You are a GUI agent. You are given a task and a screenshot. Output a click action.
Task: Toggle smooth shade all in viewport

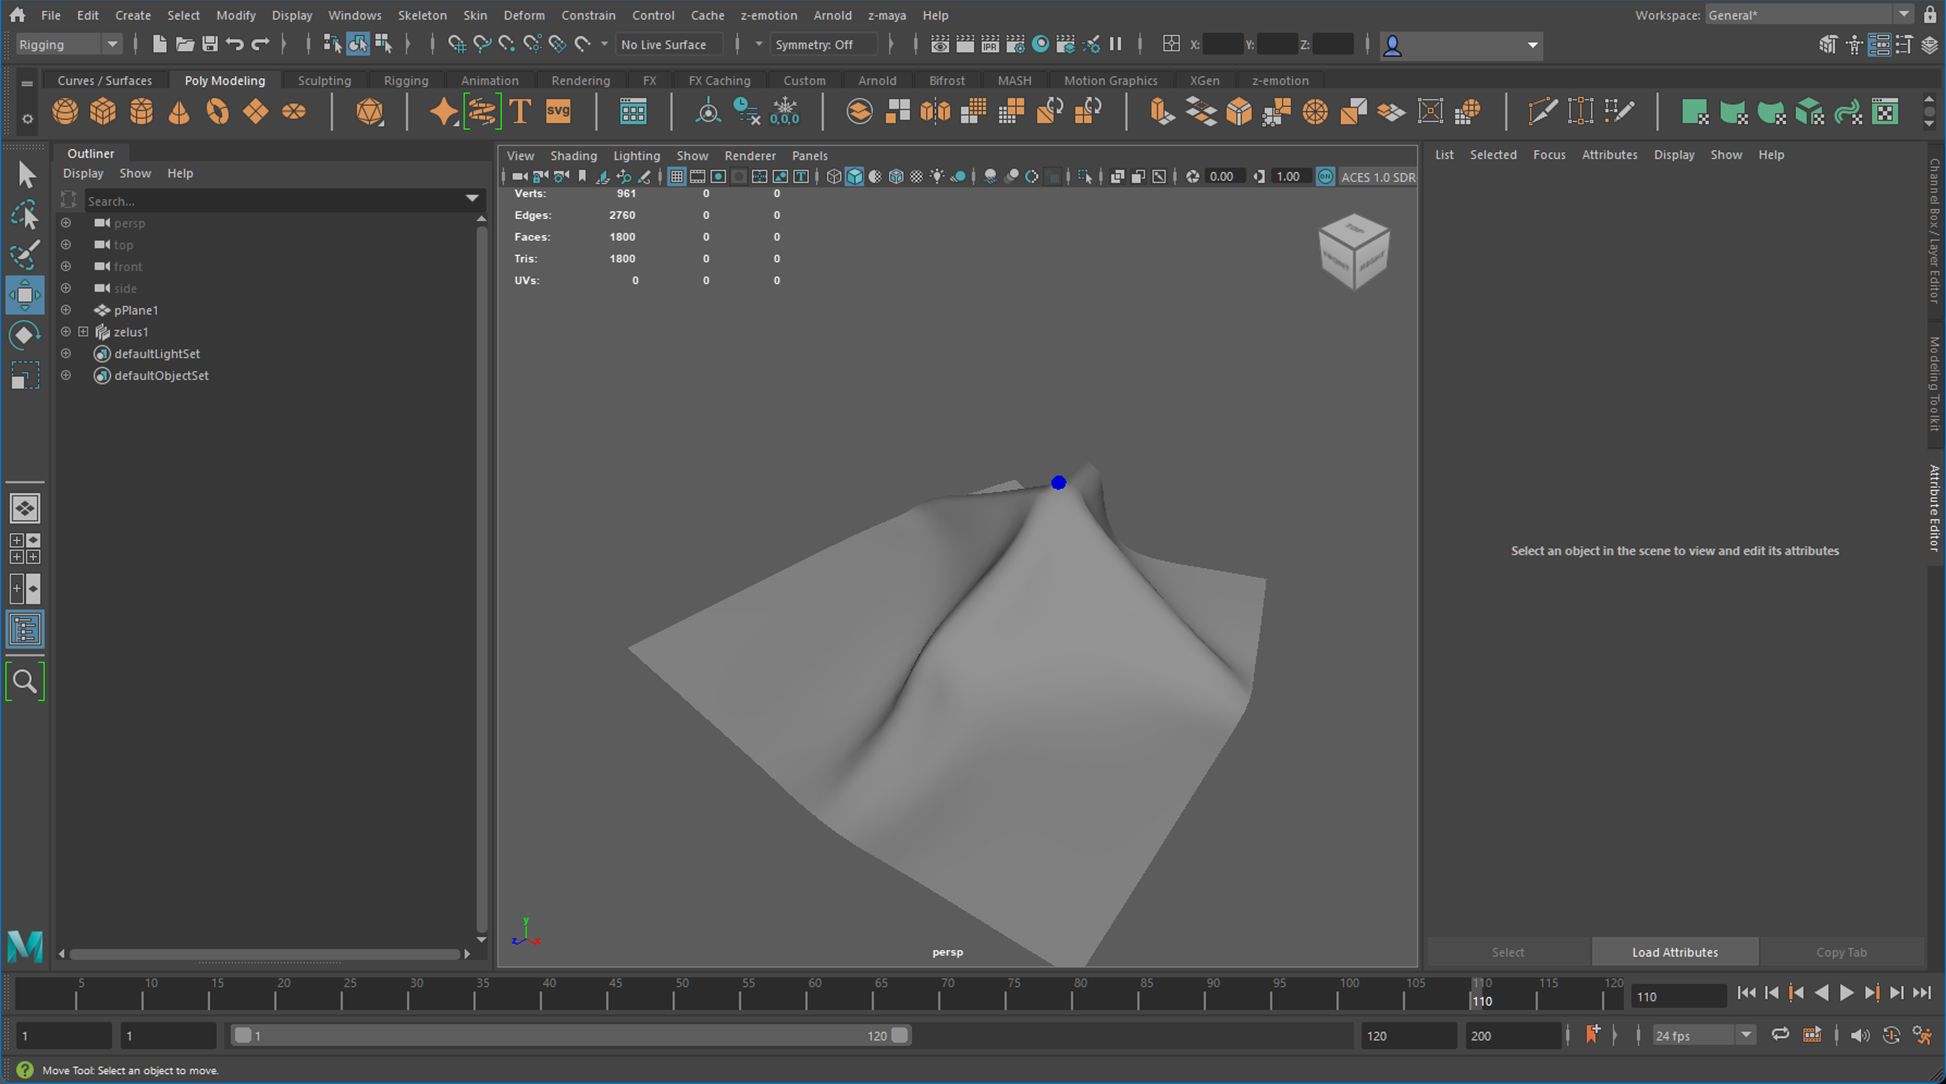pyautogui.click(x=854, y=177)
